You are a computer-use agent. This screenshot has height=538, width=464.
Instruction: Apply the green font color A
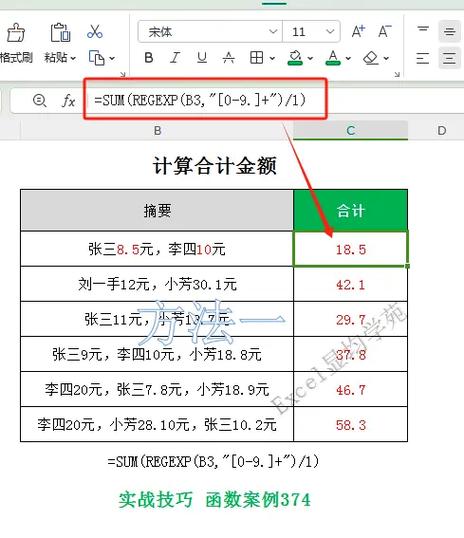tap(333, 58)
